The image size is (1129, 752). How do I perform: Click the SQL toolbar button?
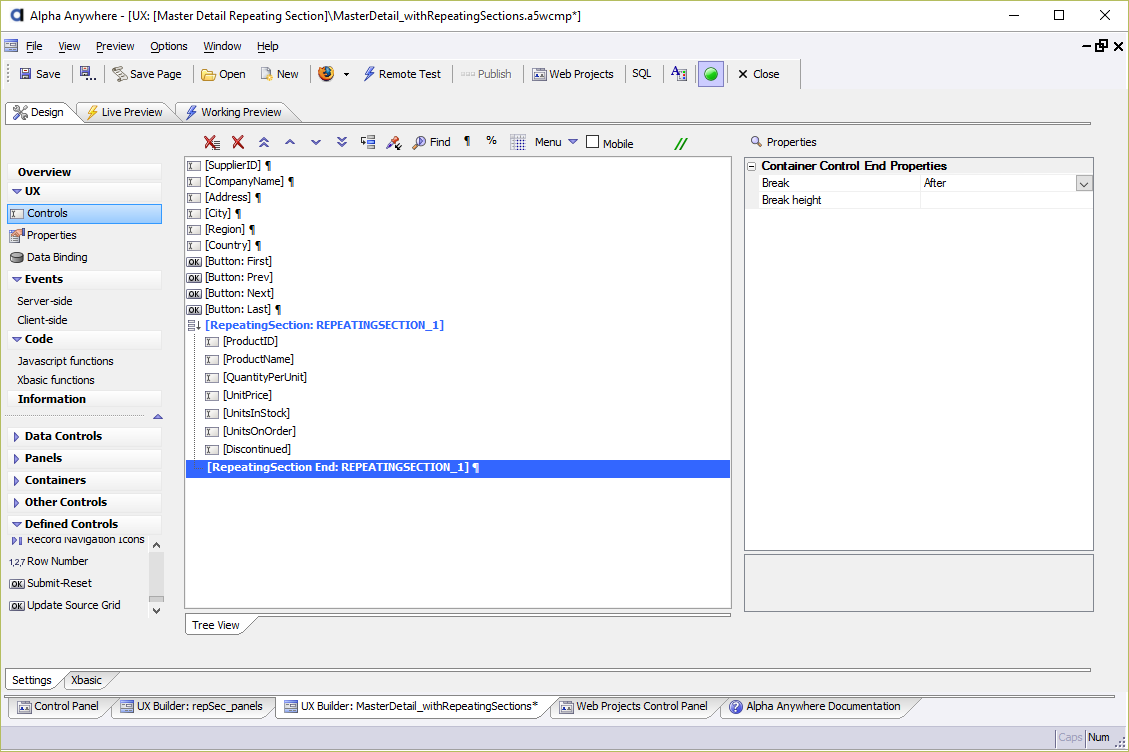coord(642,73)
